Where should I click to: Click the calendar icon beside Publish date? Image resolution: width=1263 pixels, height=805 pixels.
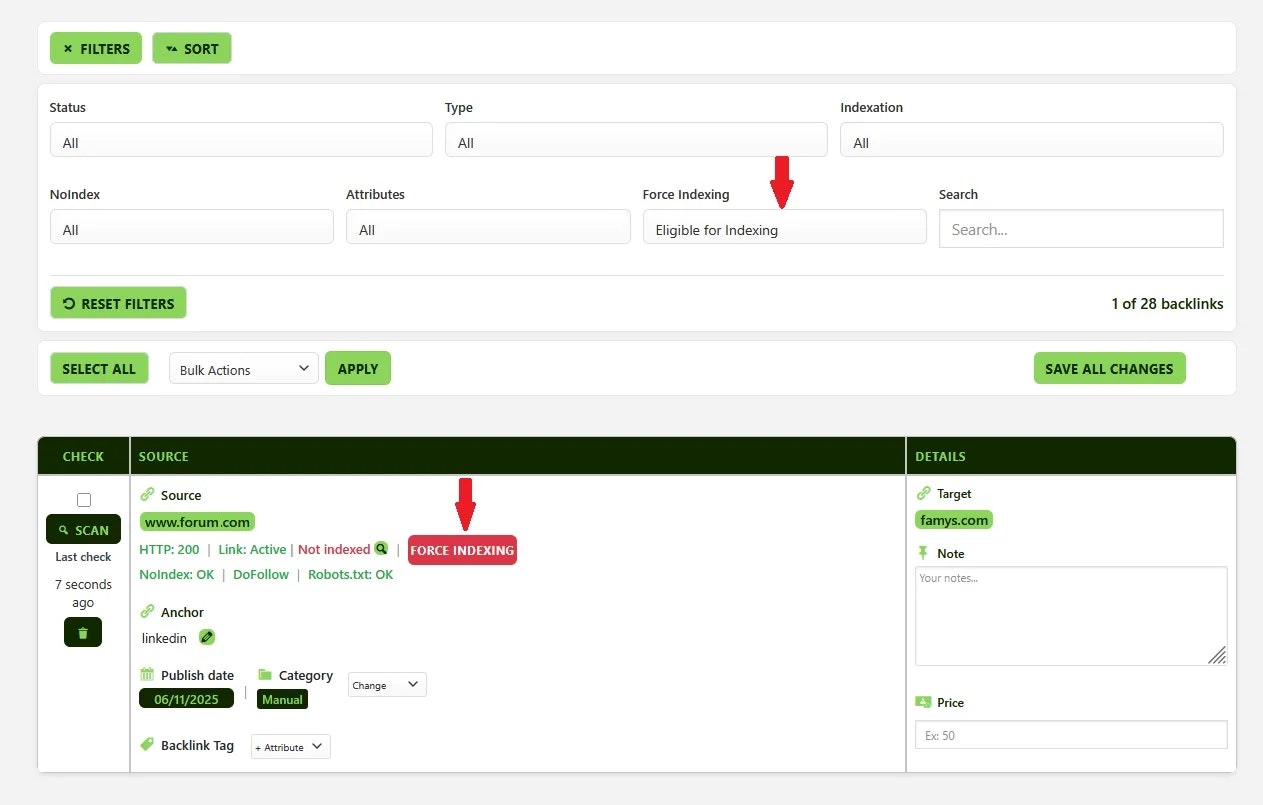point(147,674)
